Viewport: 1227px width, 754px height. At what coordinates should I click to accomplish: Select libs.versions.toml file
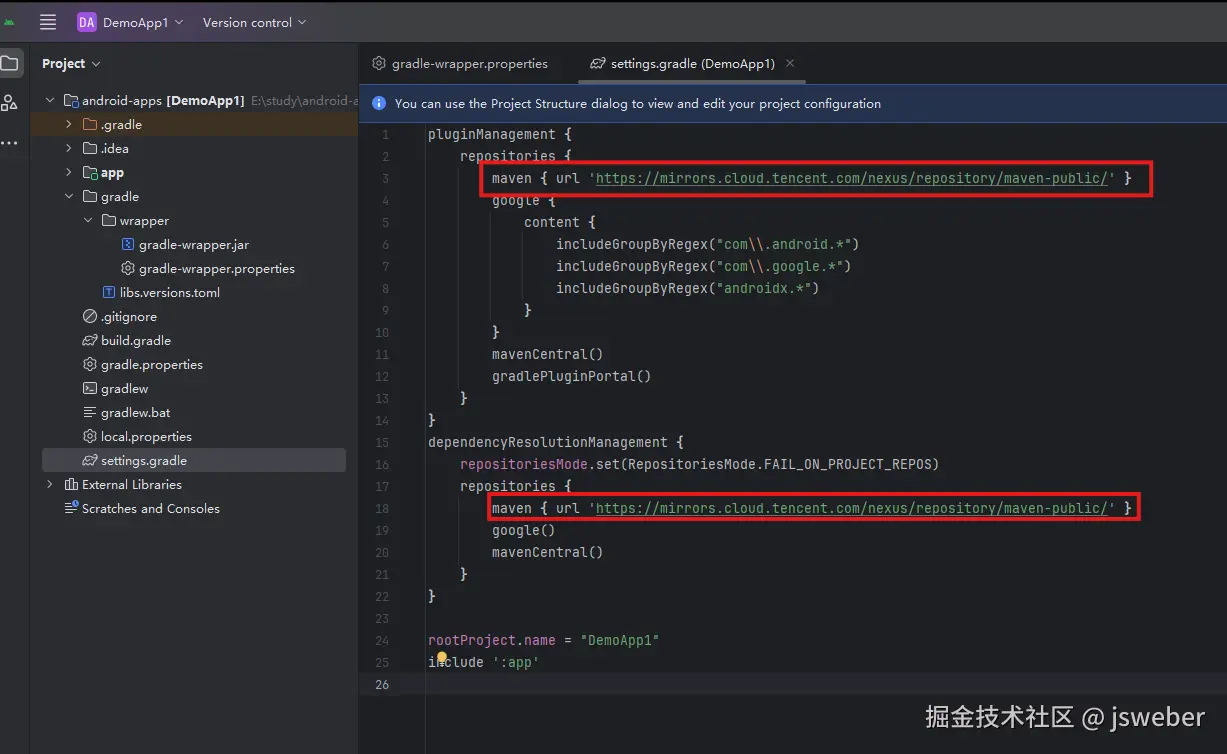169,292
